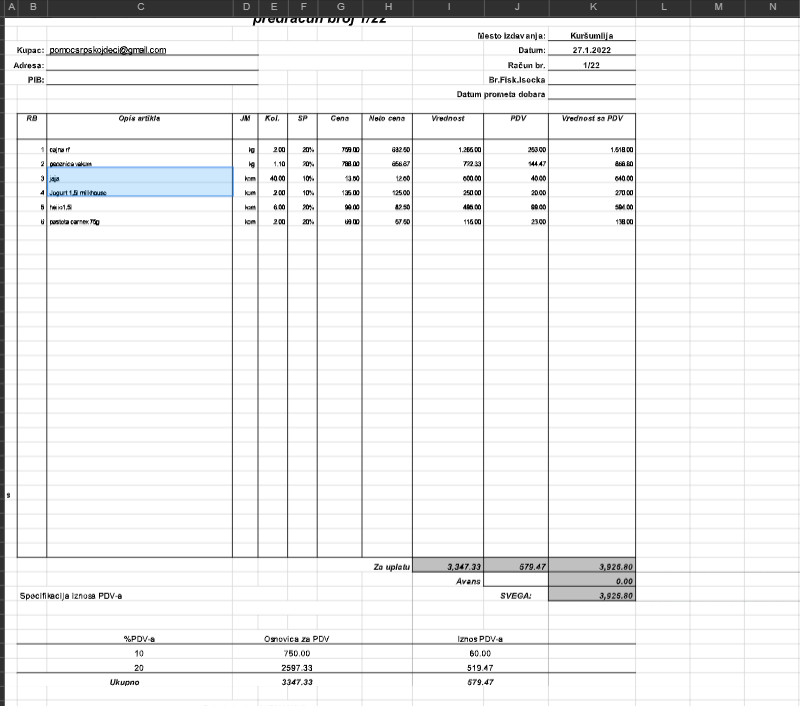Click the empty PIB input line
The width and height of the screenshot is (800, 706).
click(153, 79)
